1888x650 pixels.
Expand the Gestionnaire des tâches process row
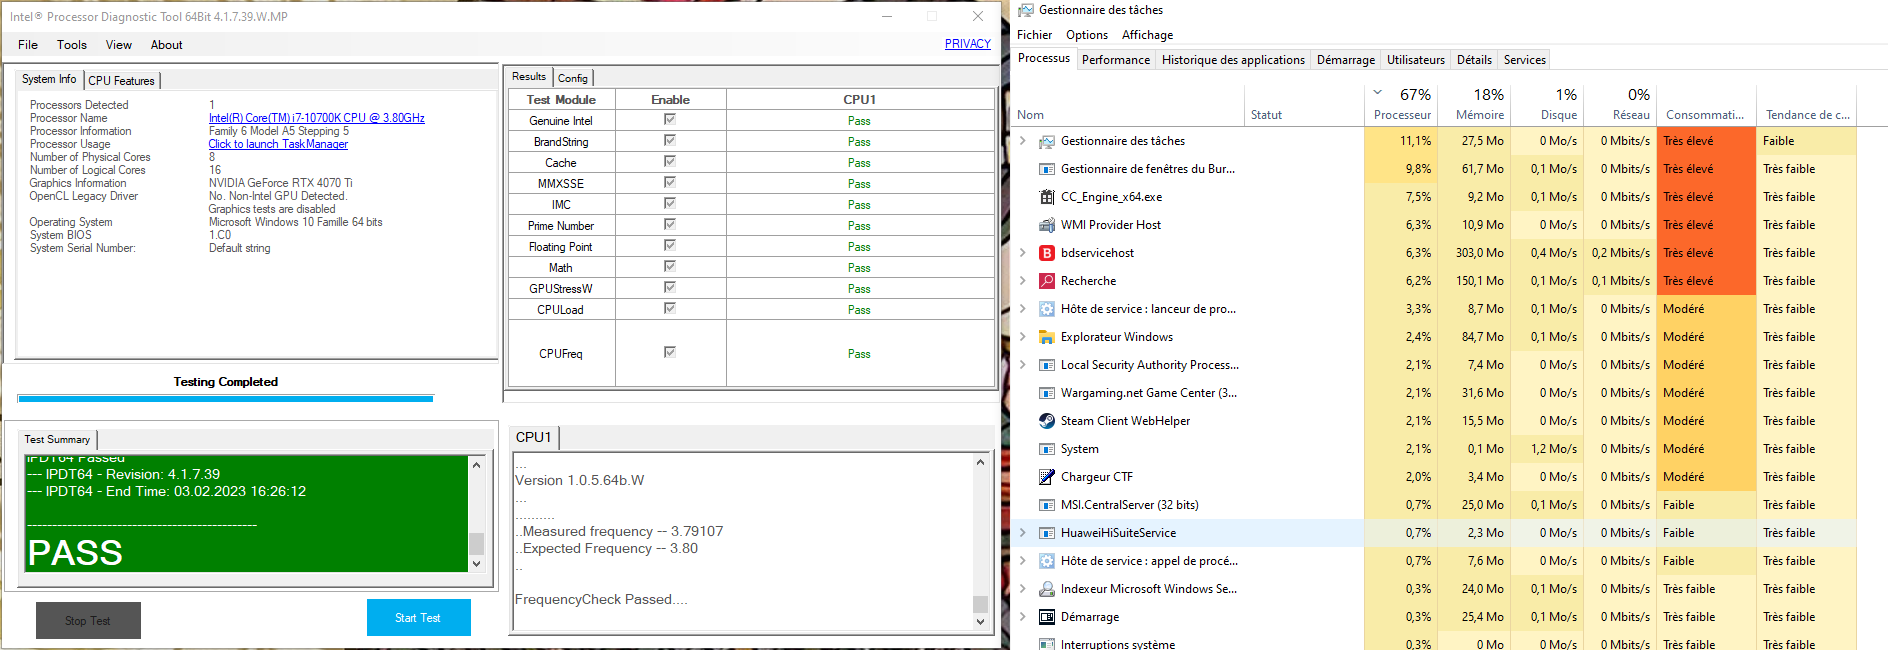coord(1023,141)
